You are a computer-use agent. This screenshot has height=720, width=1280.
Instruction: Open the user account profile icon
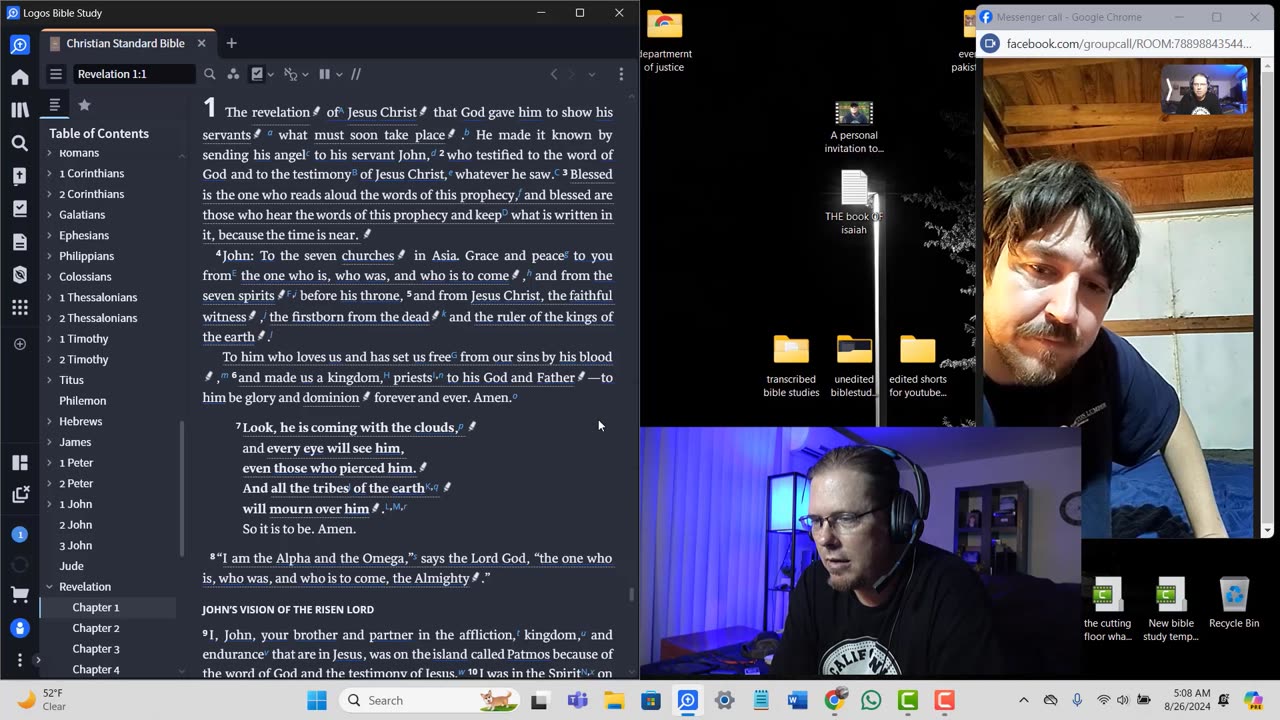pos(20,628)
